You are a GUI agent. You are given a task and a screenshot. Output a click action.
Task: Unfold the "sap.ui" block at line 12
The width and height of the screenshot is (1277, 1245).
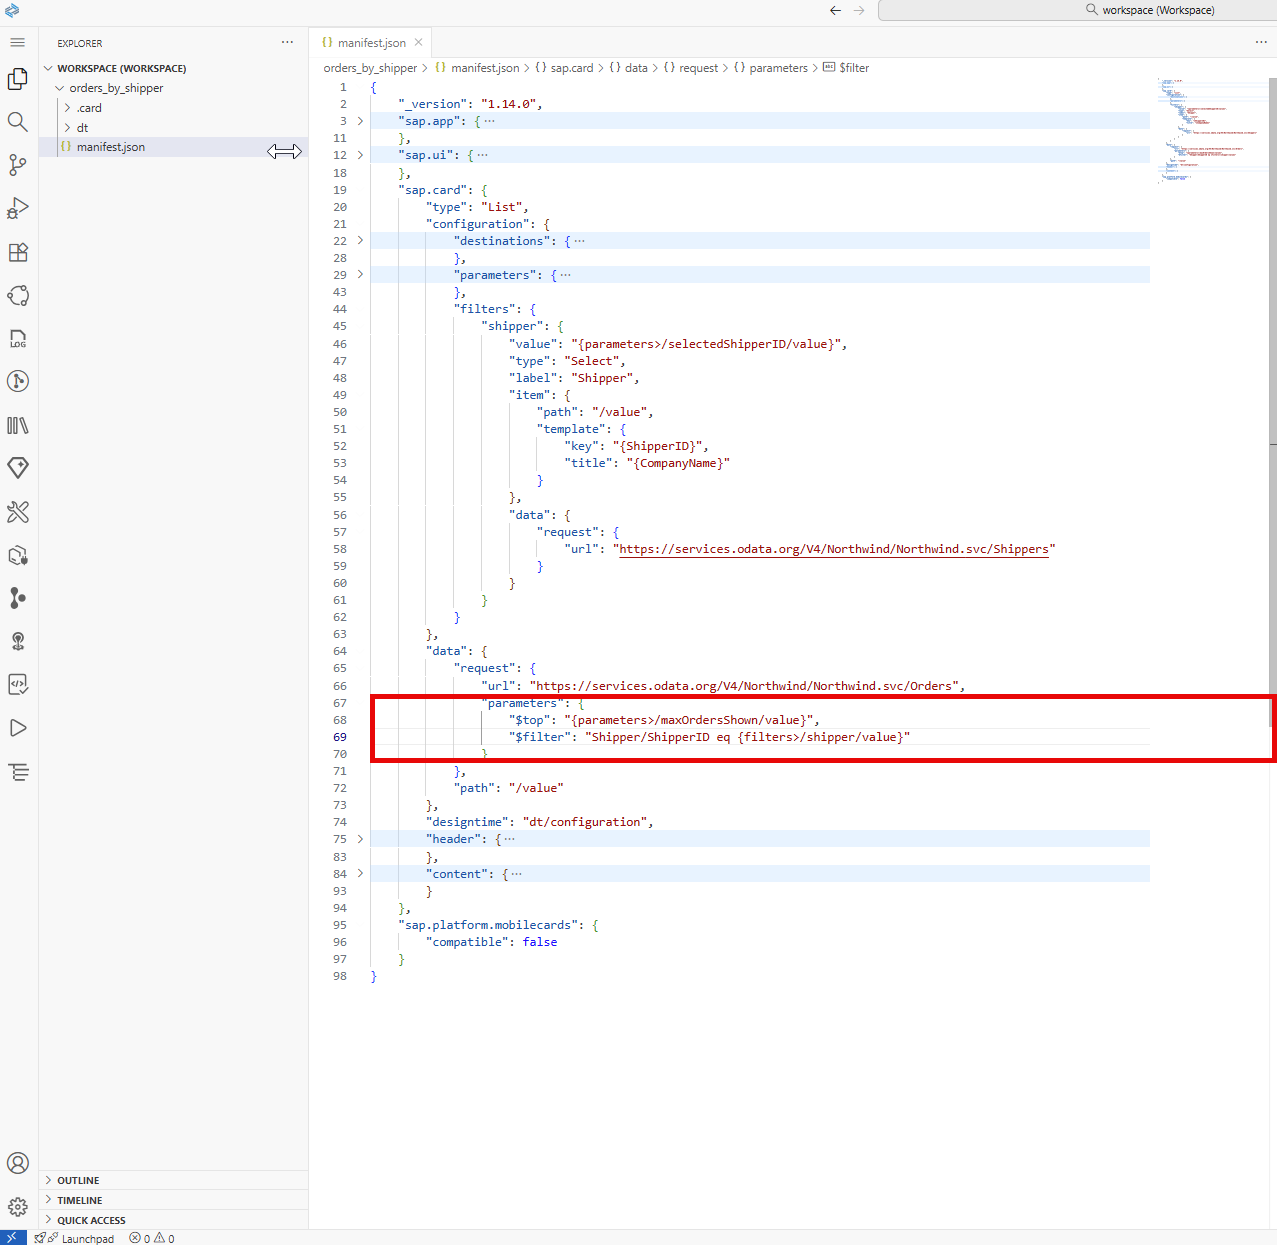tap(360, 155)
